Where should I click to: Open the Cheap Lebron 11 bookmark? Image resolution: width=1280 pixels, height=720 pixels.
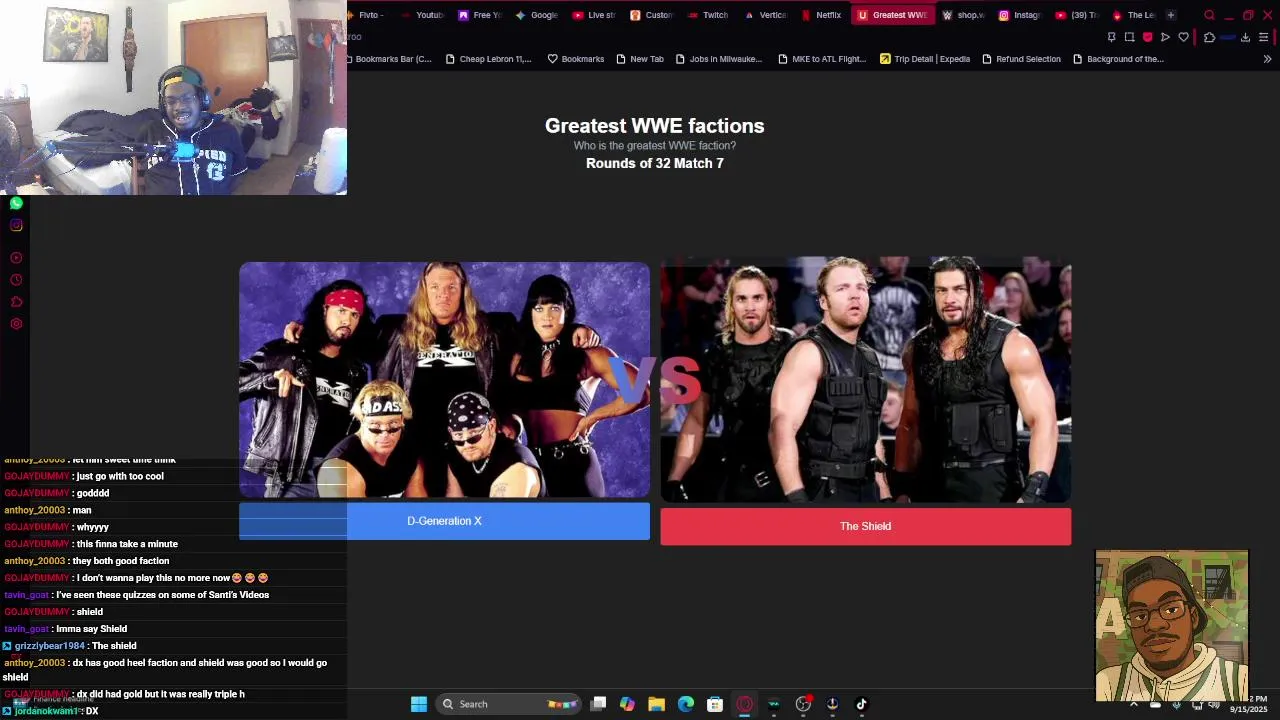click(488, 59)
